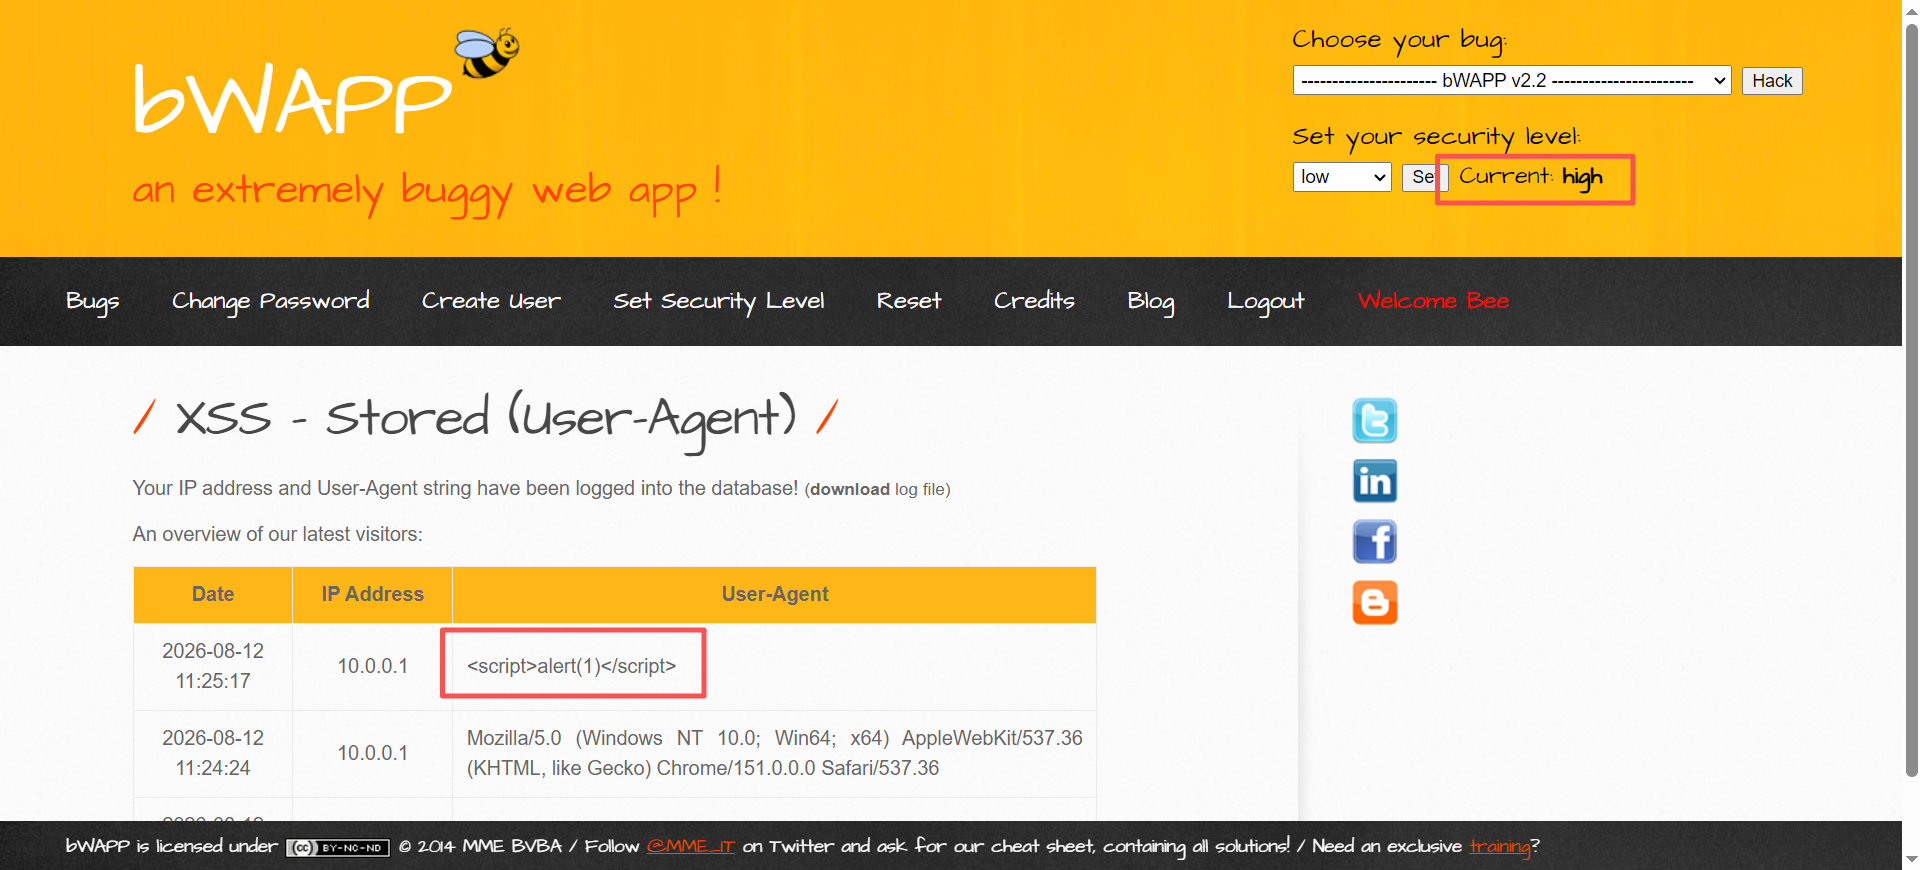The height and width of the screenshot is (870, 1920).
Task: Click the IP Address column header
Action: [x=372, y=594]
